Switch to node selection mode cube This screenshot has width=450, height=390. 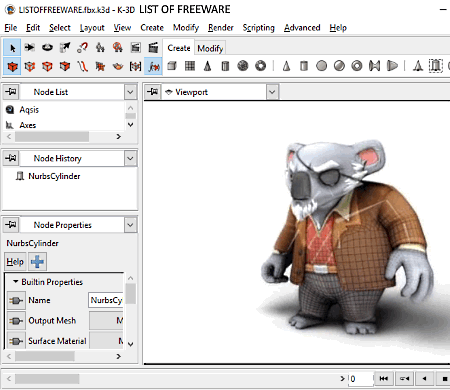tap(12, 66)
